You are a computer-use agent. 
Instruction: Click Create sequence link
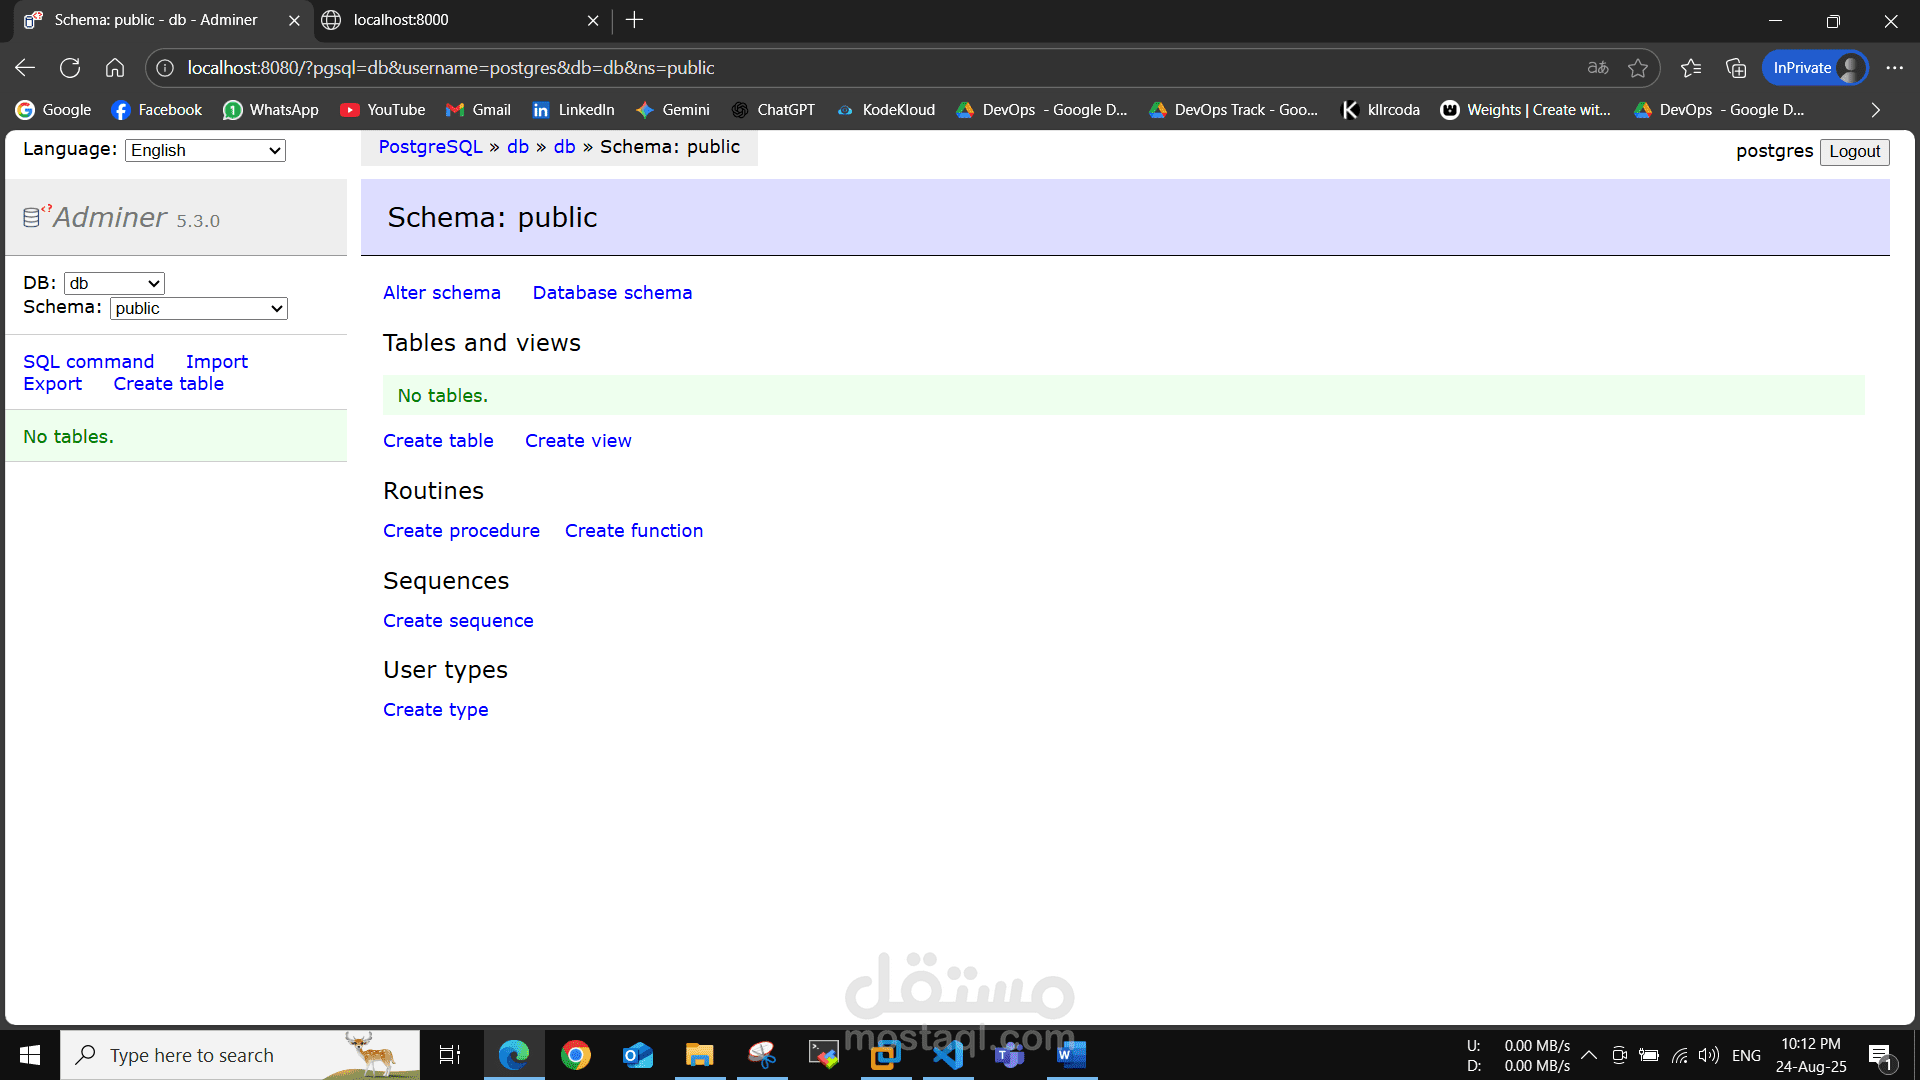pyautogui.click(x=458, y=621)
